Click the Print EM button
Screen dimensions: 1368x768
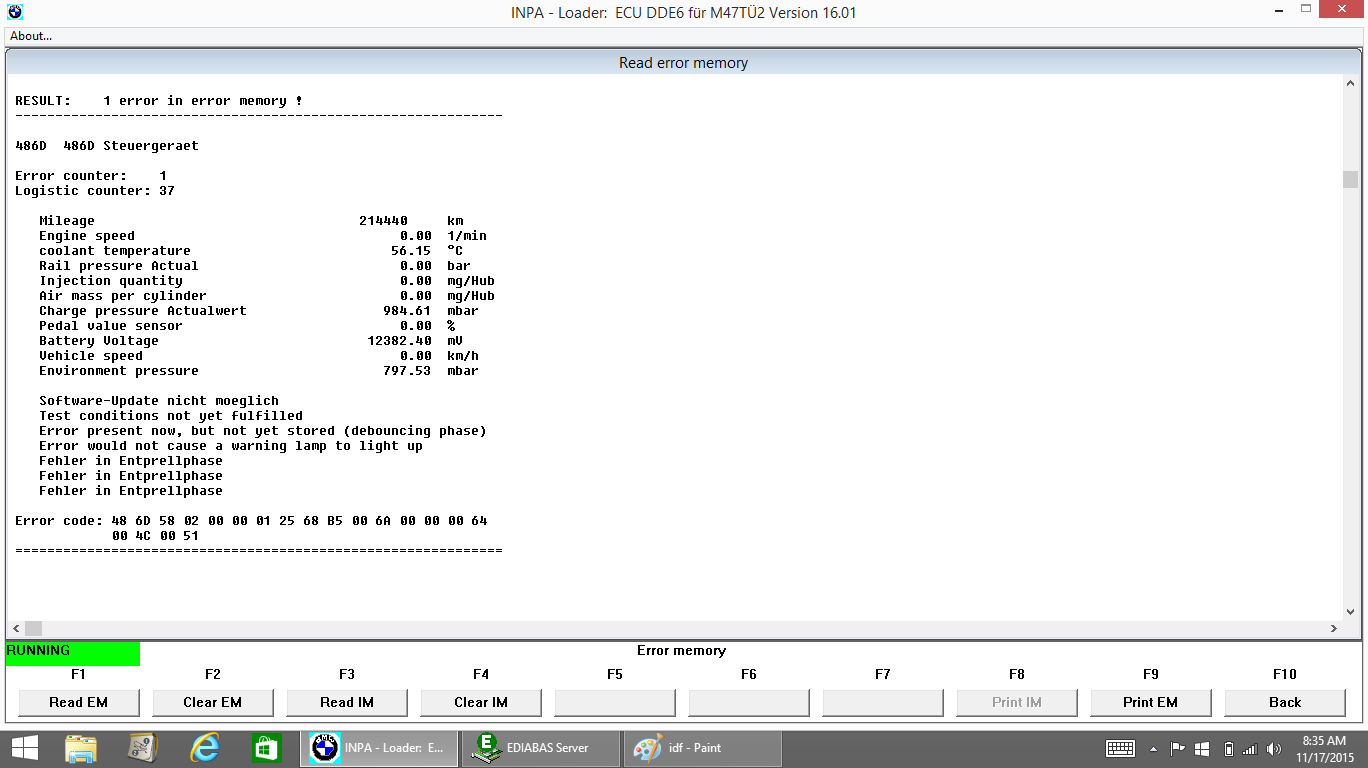(1151, 702)
